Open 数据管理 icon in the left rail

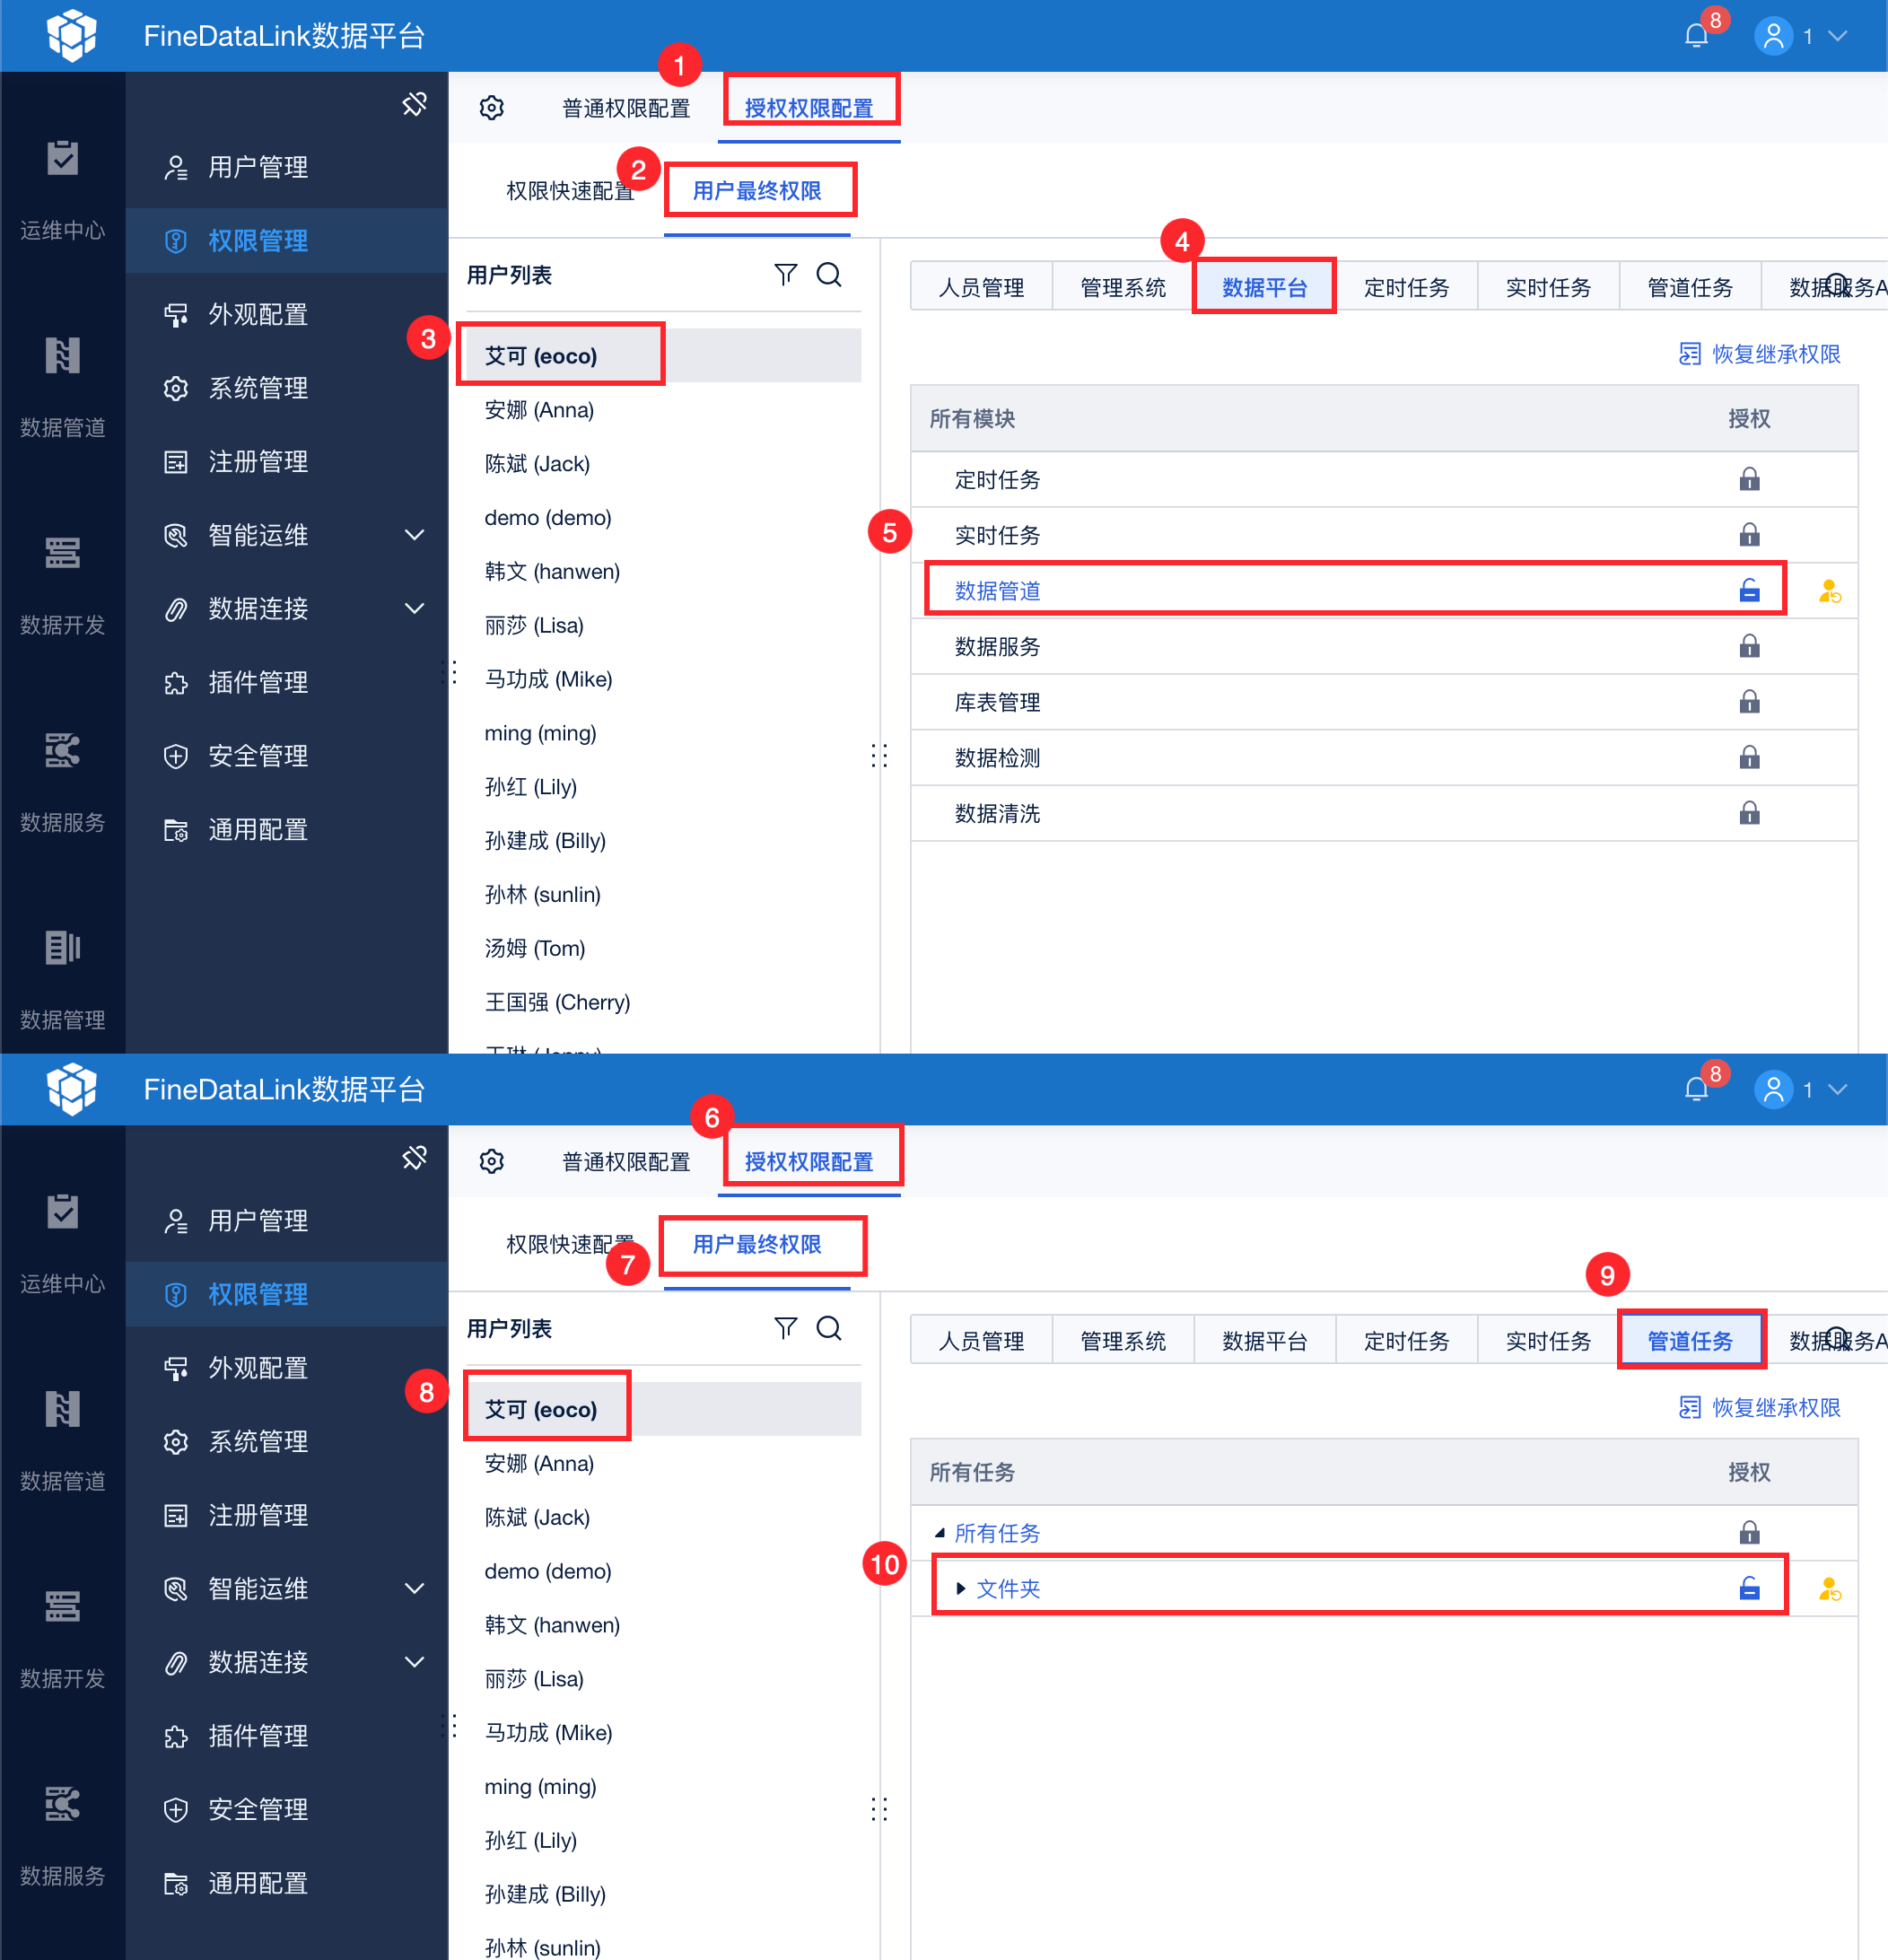[62, 947]
